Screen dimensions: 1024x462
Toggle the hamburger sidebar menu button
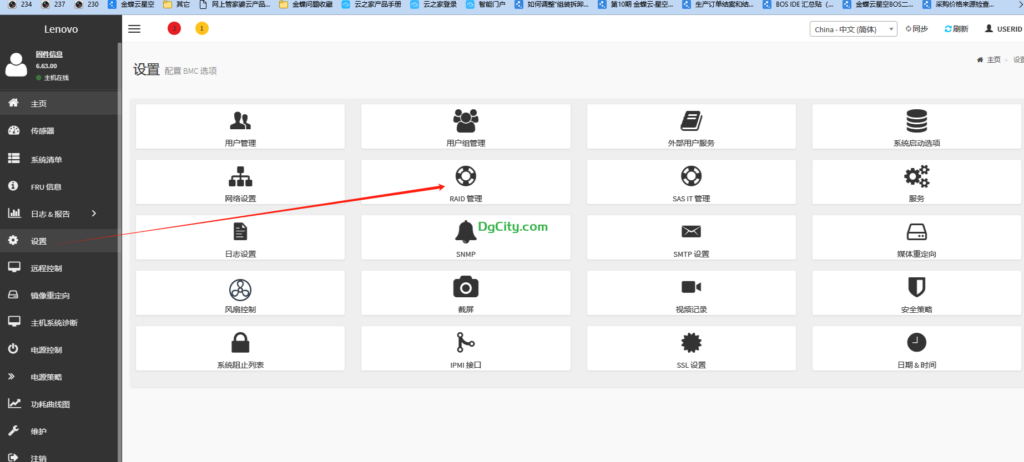click(134, 29)
